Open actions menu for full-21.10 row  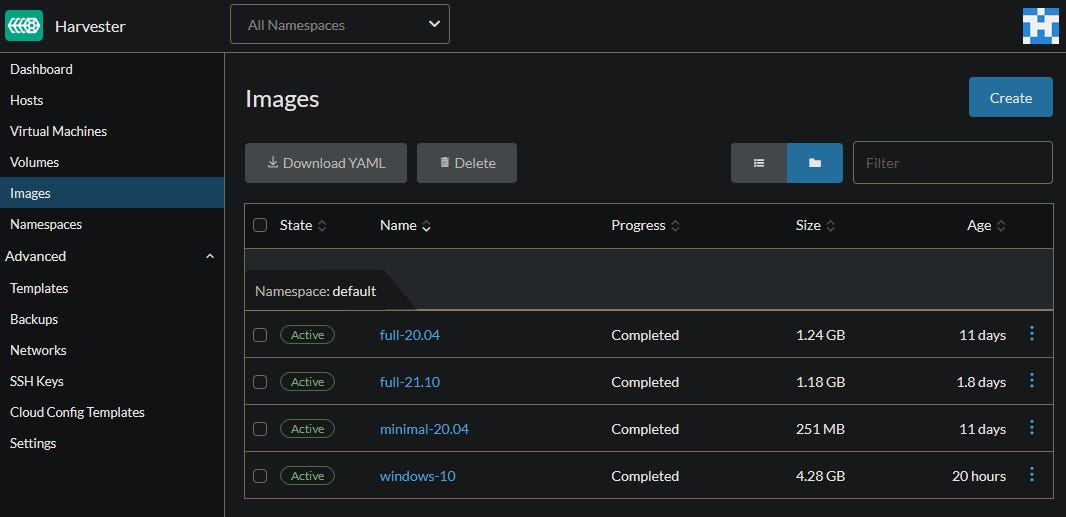pos(1031,380)
